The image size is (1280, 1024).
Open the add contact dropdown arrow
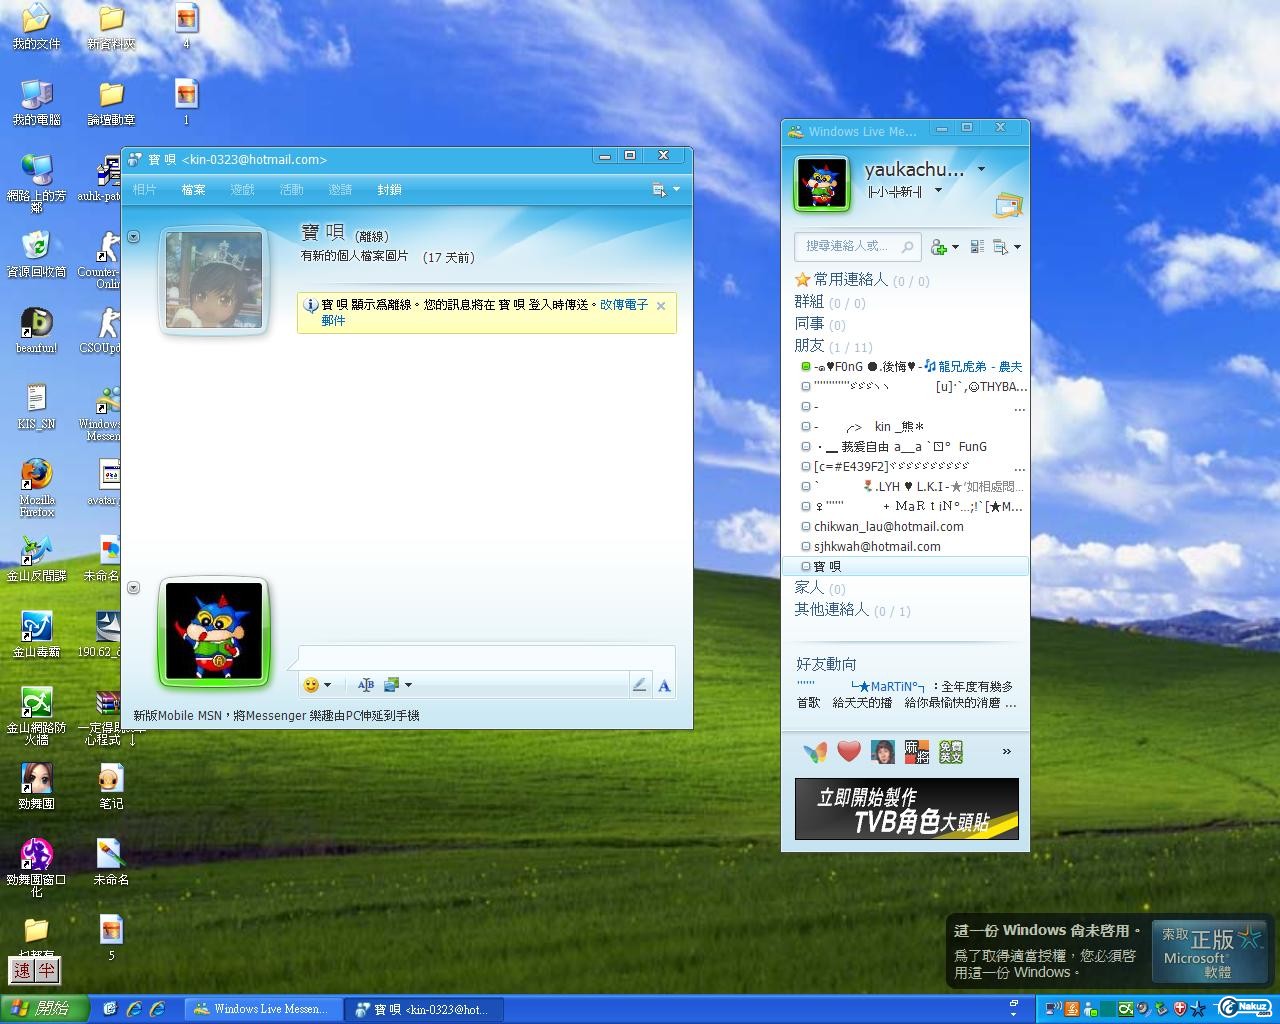(x=955, y=247)
